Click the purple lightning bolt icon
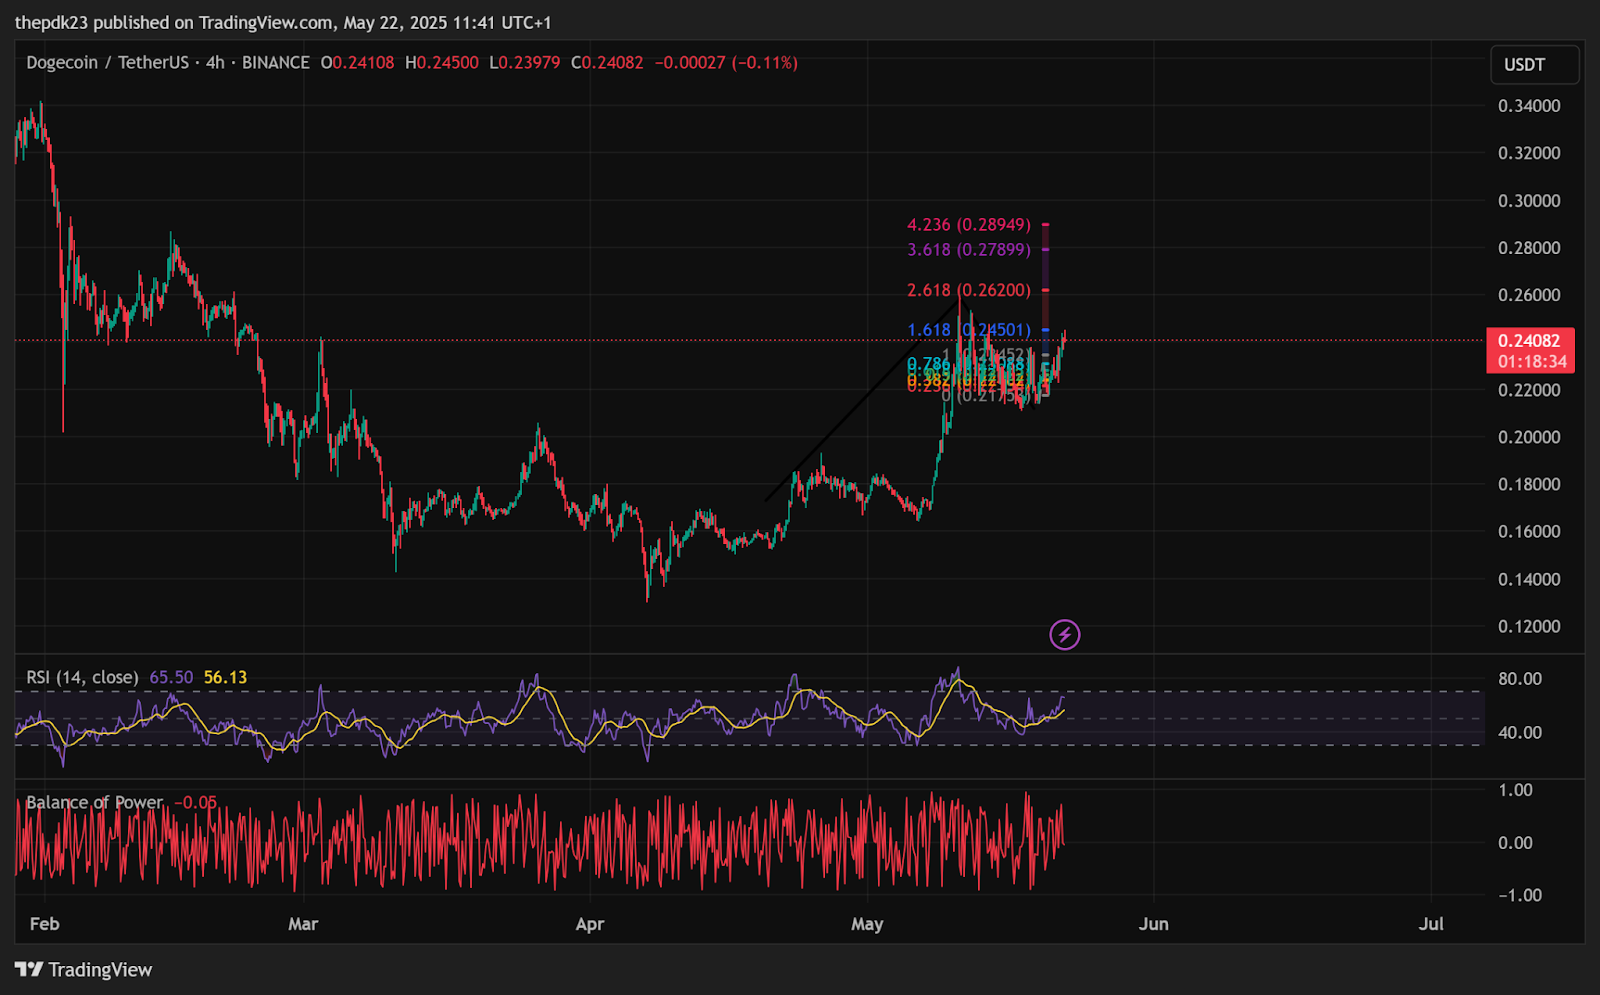1600x995 pixels. (1065, 634)
